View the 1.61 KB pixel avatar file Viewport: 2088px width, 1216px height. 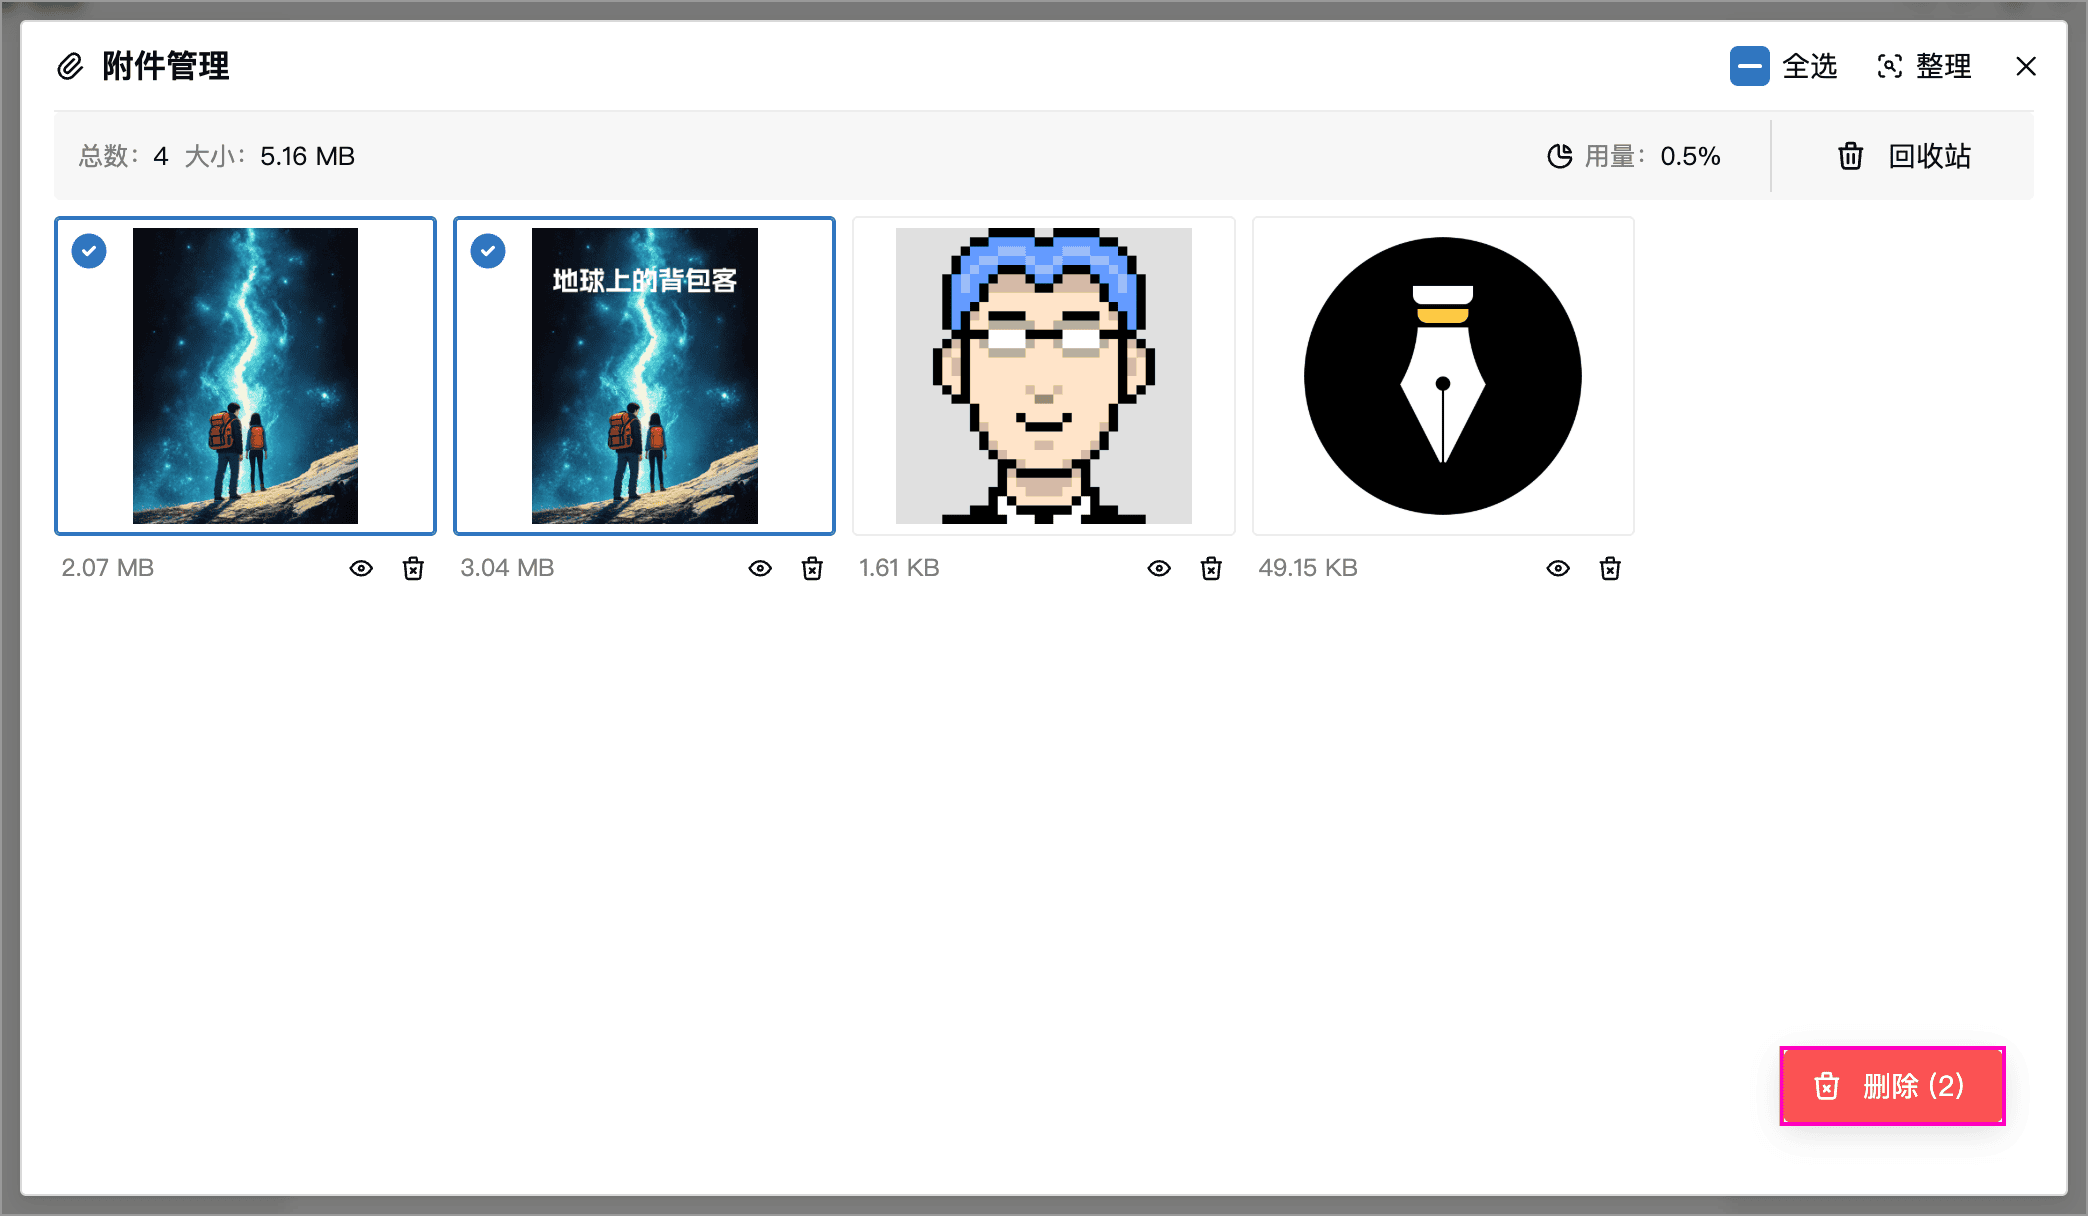1159,568
